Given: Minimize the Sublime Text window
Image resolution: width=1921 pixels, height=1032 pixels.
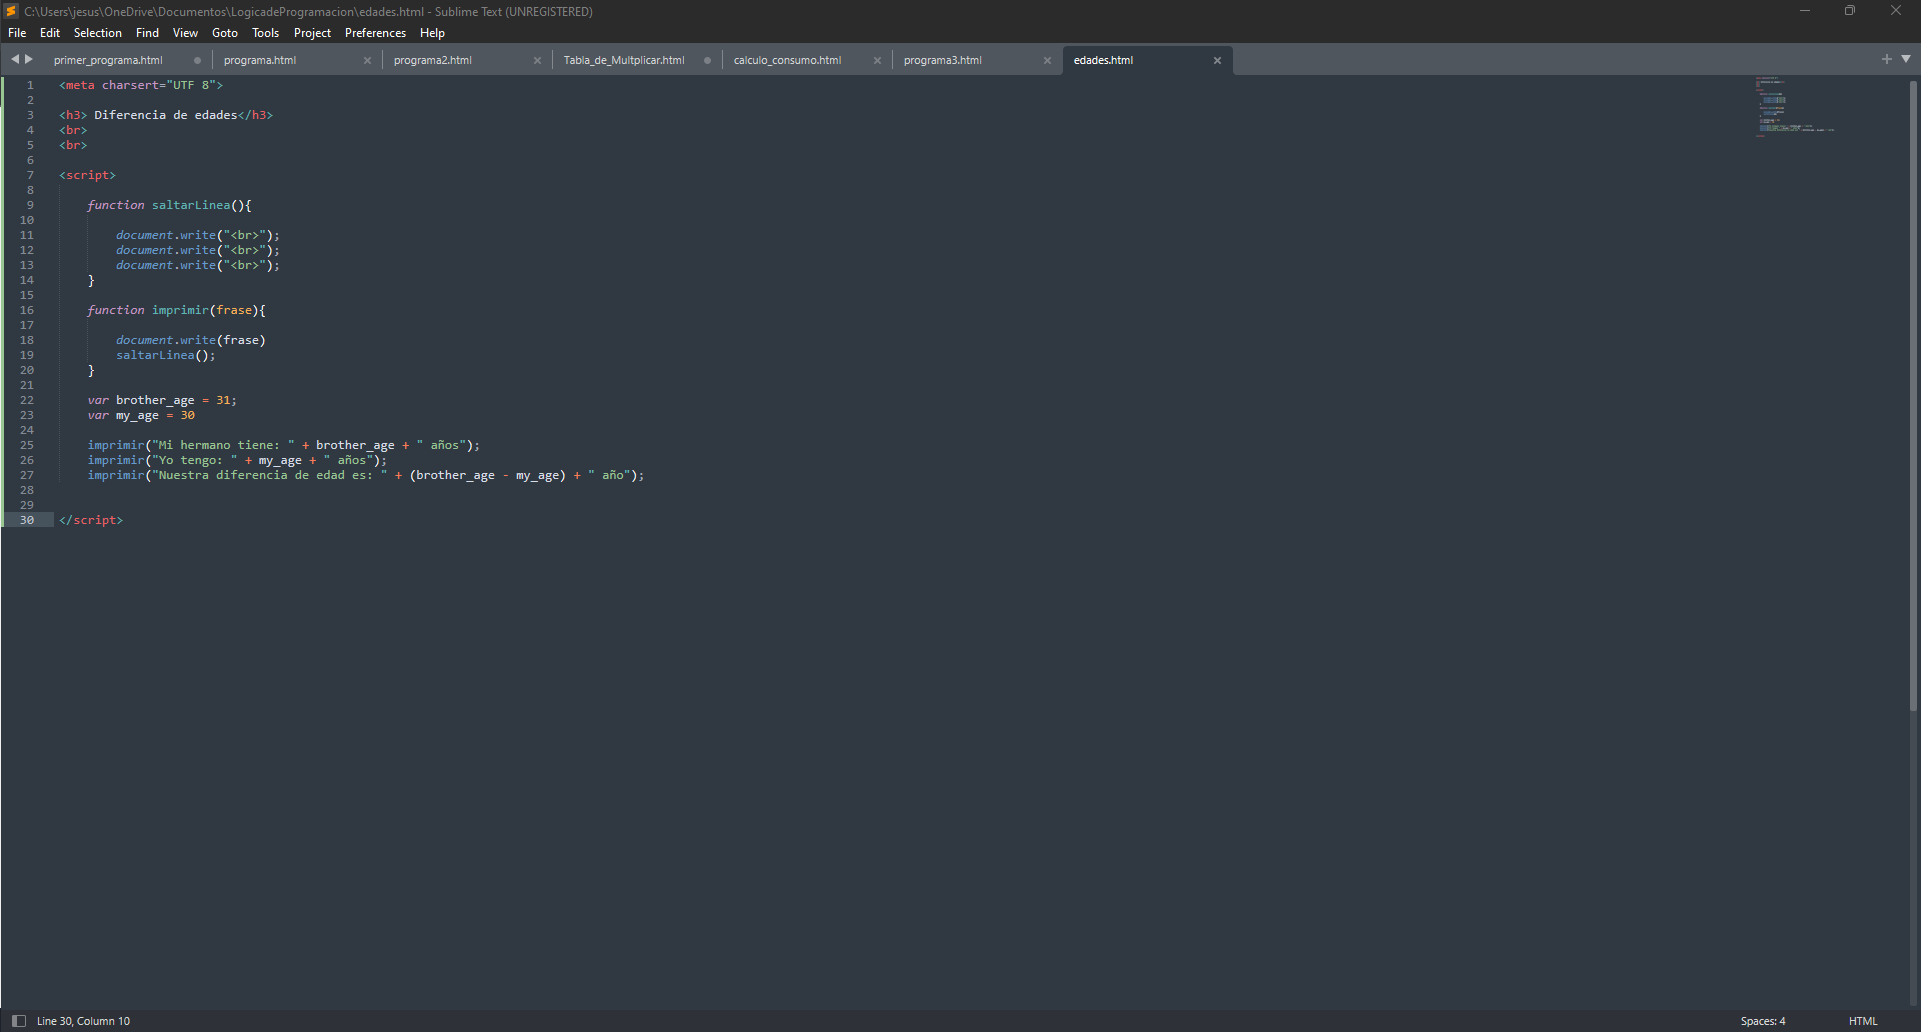Looking at the screenshot, I should 1805,11.
